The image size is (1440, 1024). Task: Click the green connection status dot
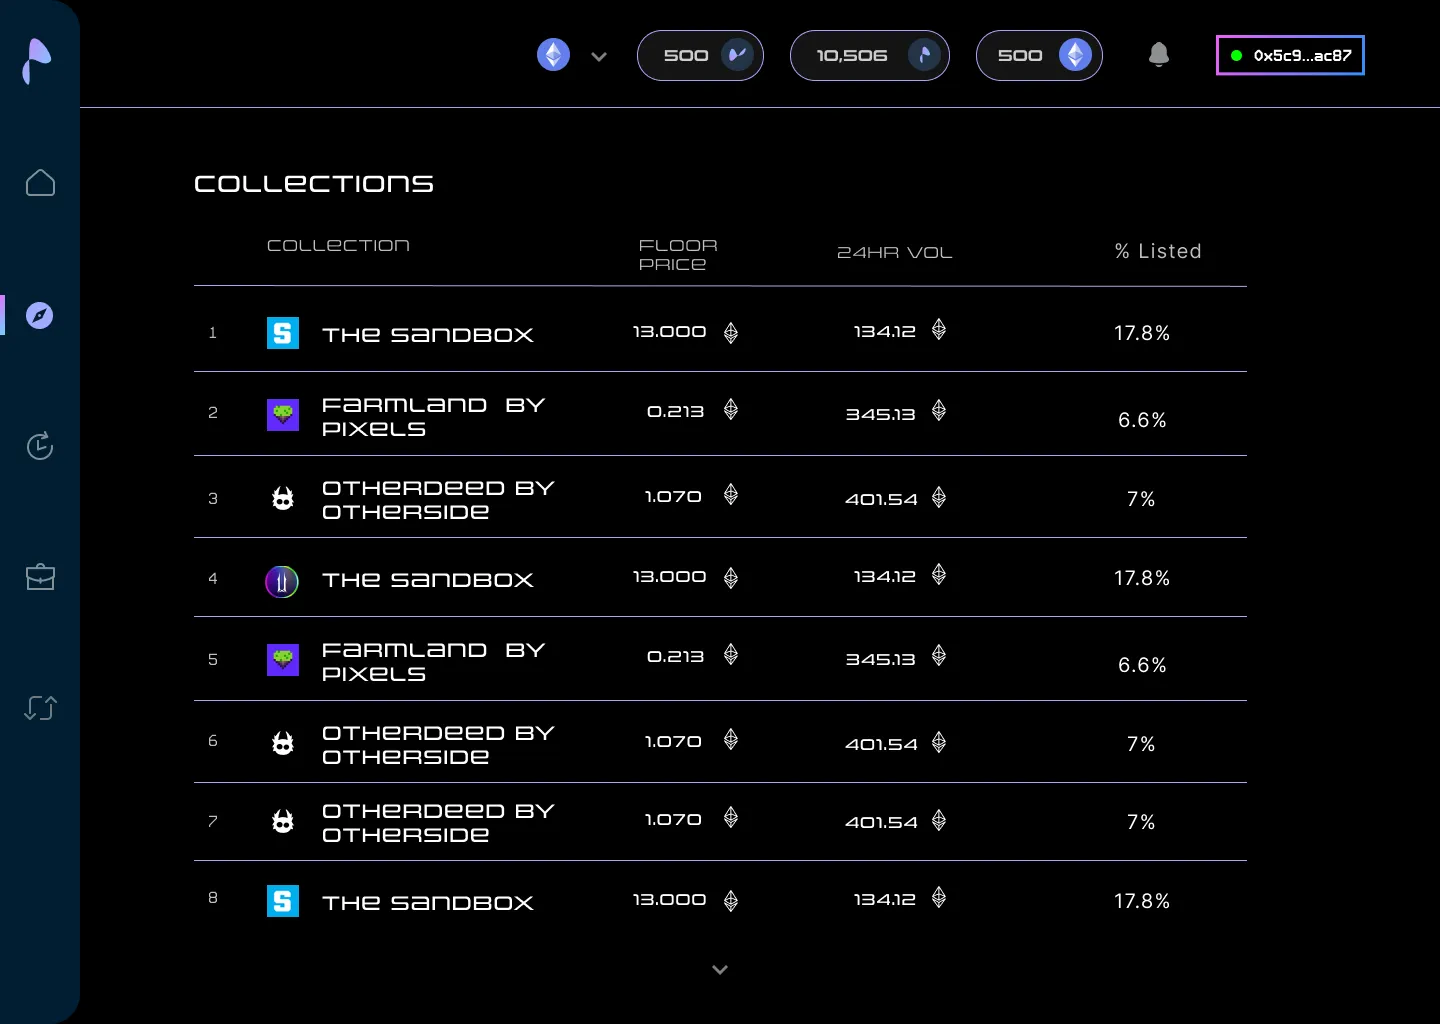point(1236,56)
